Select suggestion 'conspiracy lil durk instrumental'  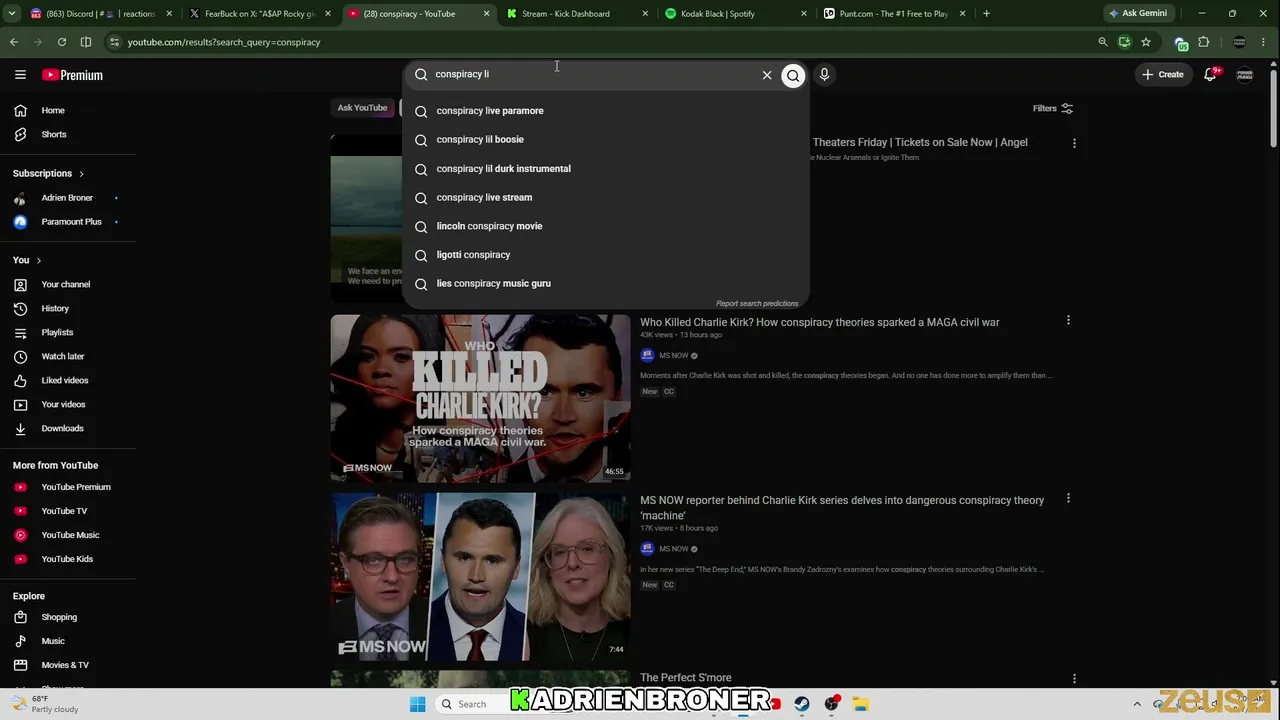tap(605, 169)
